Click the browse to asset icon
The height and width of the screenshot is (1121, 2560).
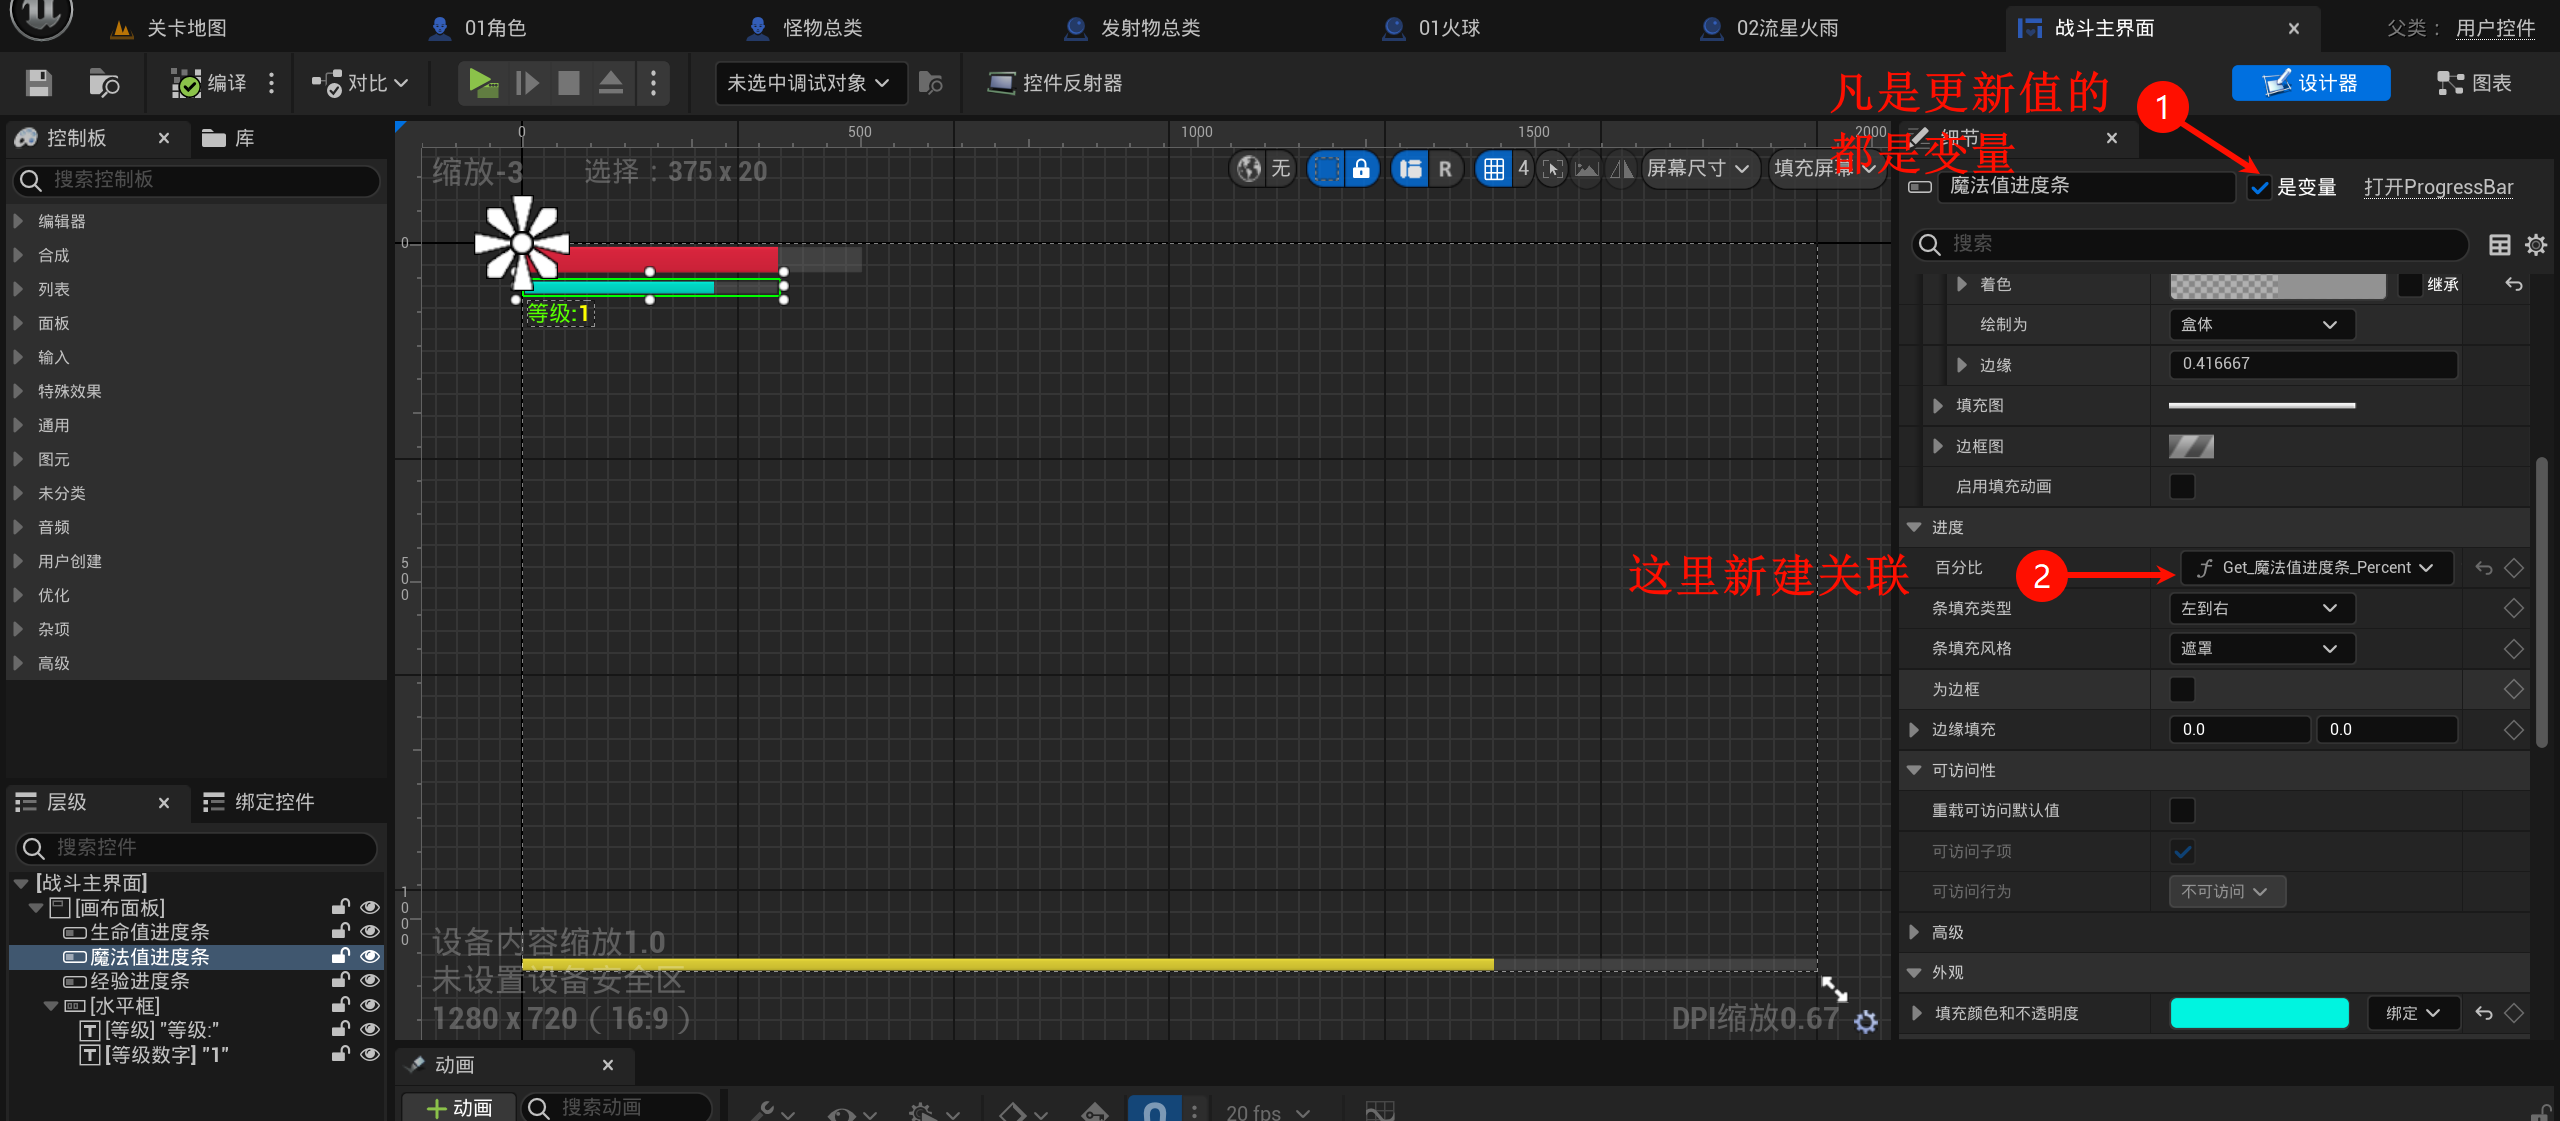tap(103, 83)
